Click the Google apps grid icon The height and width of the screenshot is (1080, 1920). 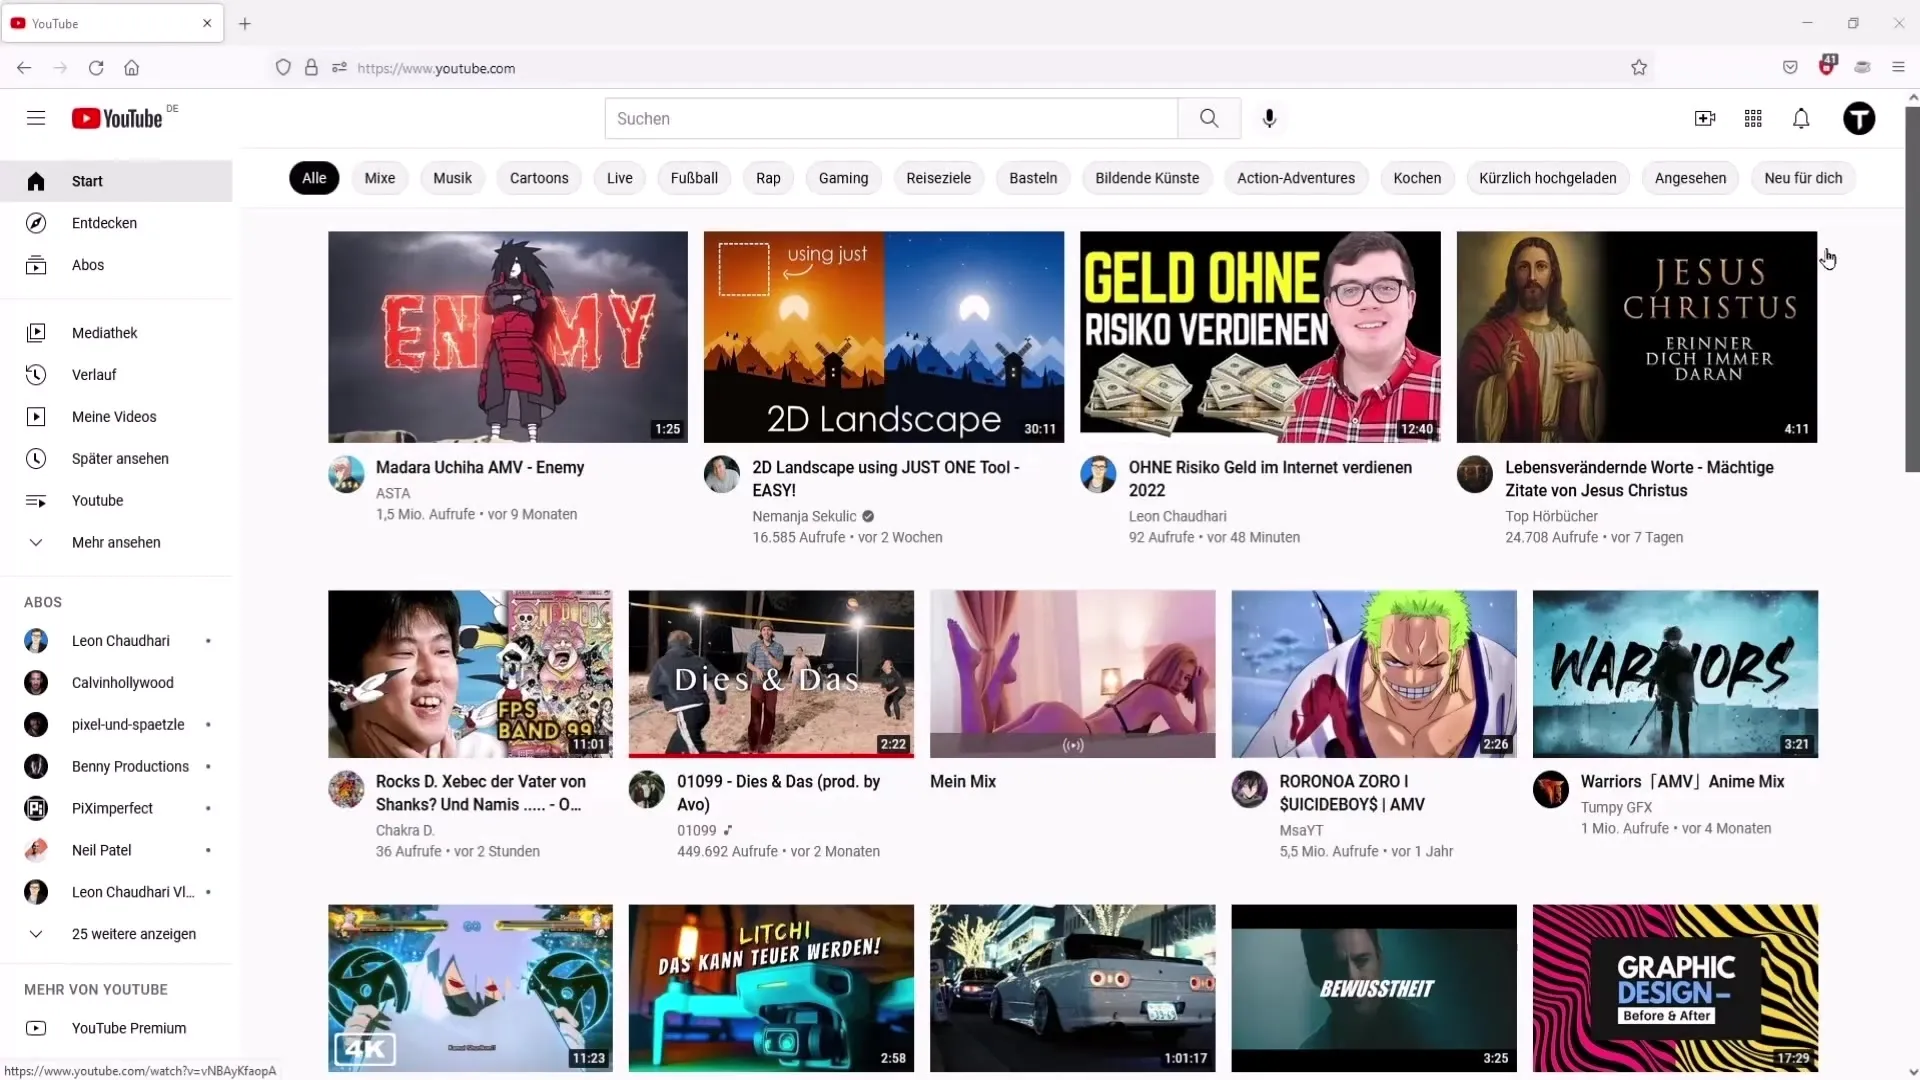(x=1754, y=117)
